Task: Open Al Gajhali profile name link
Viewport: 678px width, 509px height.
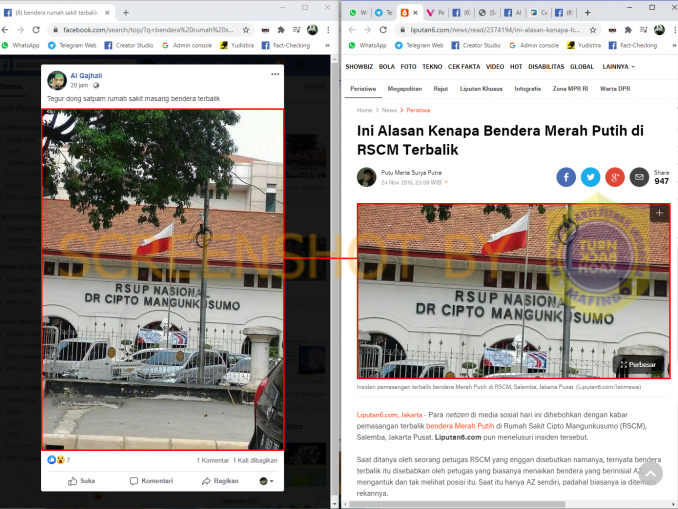Action: [x=86, y=76]
